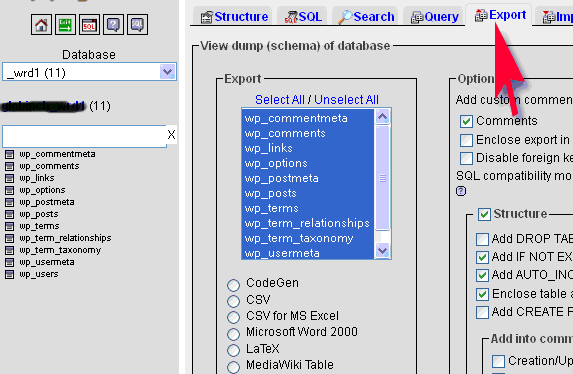The width and height of the screenshot is (573, 374).
Task: Open wp_options table in sidebar
Action: [x=42, y=190]
